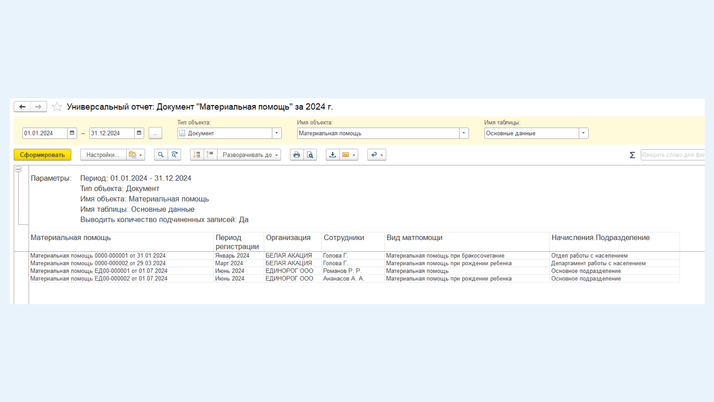Select the 'Вид матпомощи' column header
714x402 pixels.
click(414, 238)
